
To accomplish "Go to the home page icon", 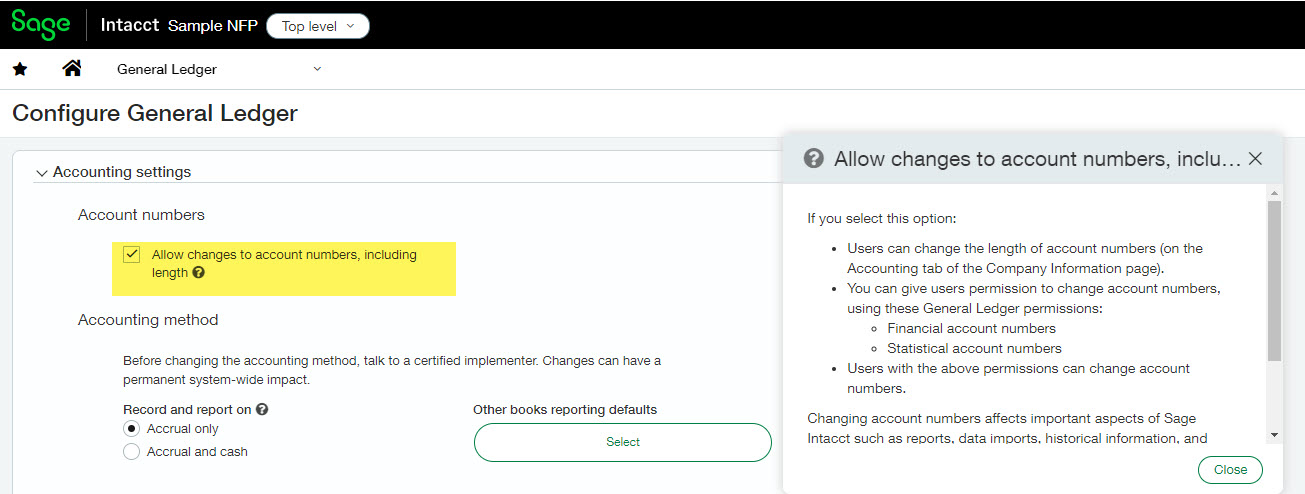I will click(72, 69).
